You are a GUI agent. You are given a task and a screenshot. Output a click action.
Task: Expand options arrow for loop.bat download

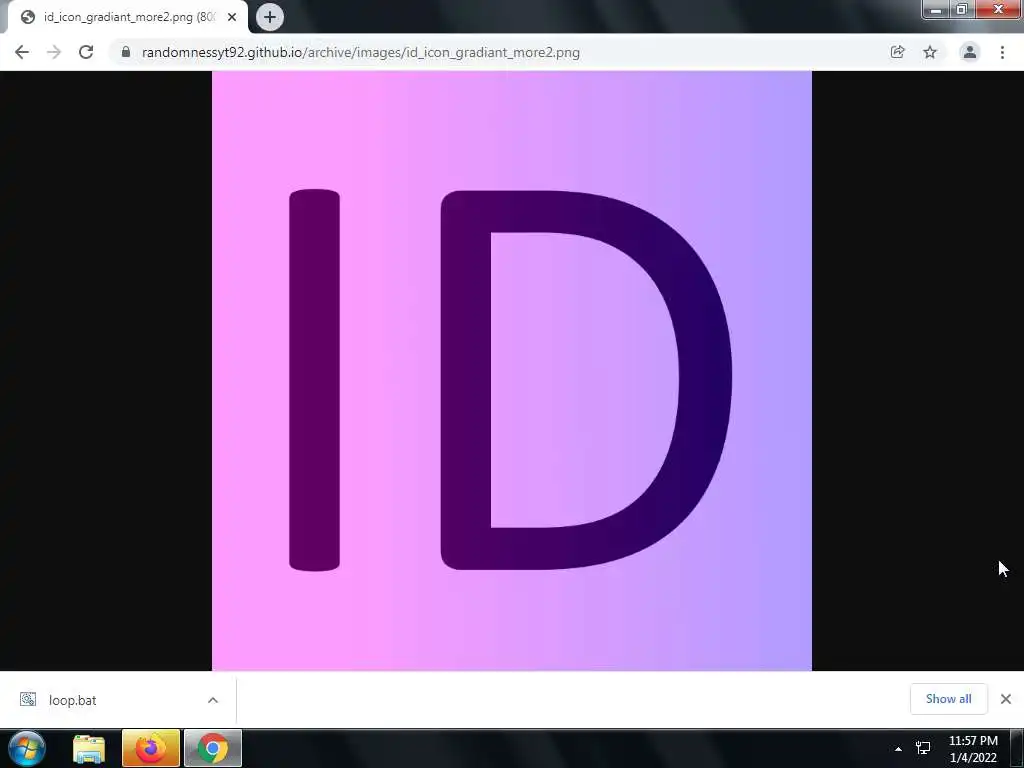point(213,700)
